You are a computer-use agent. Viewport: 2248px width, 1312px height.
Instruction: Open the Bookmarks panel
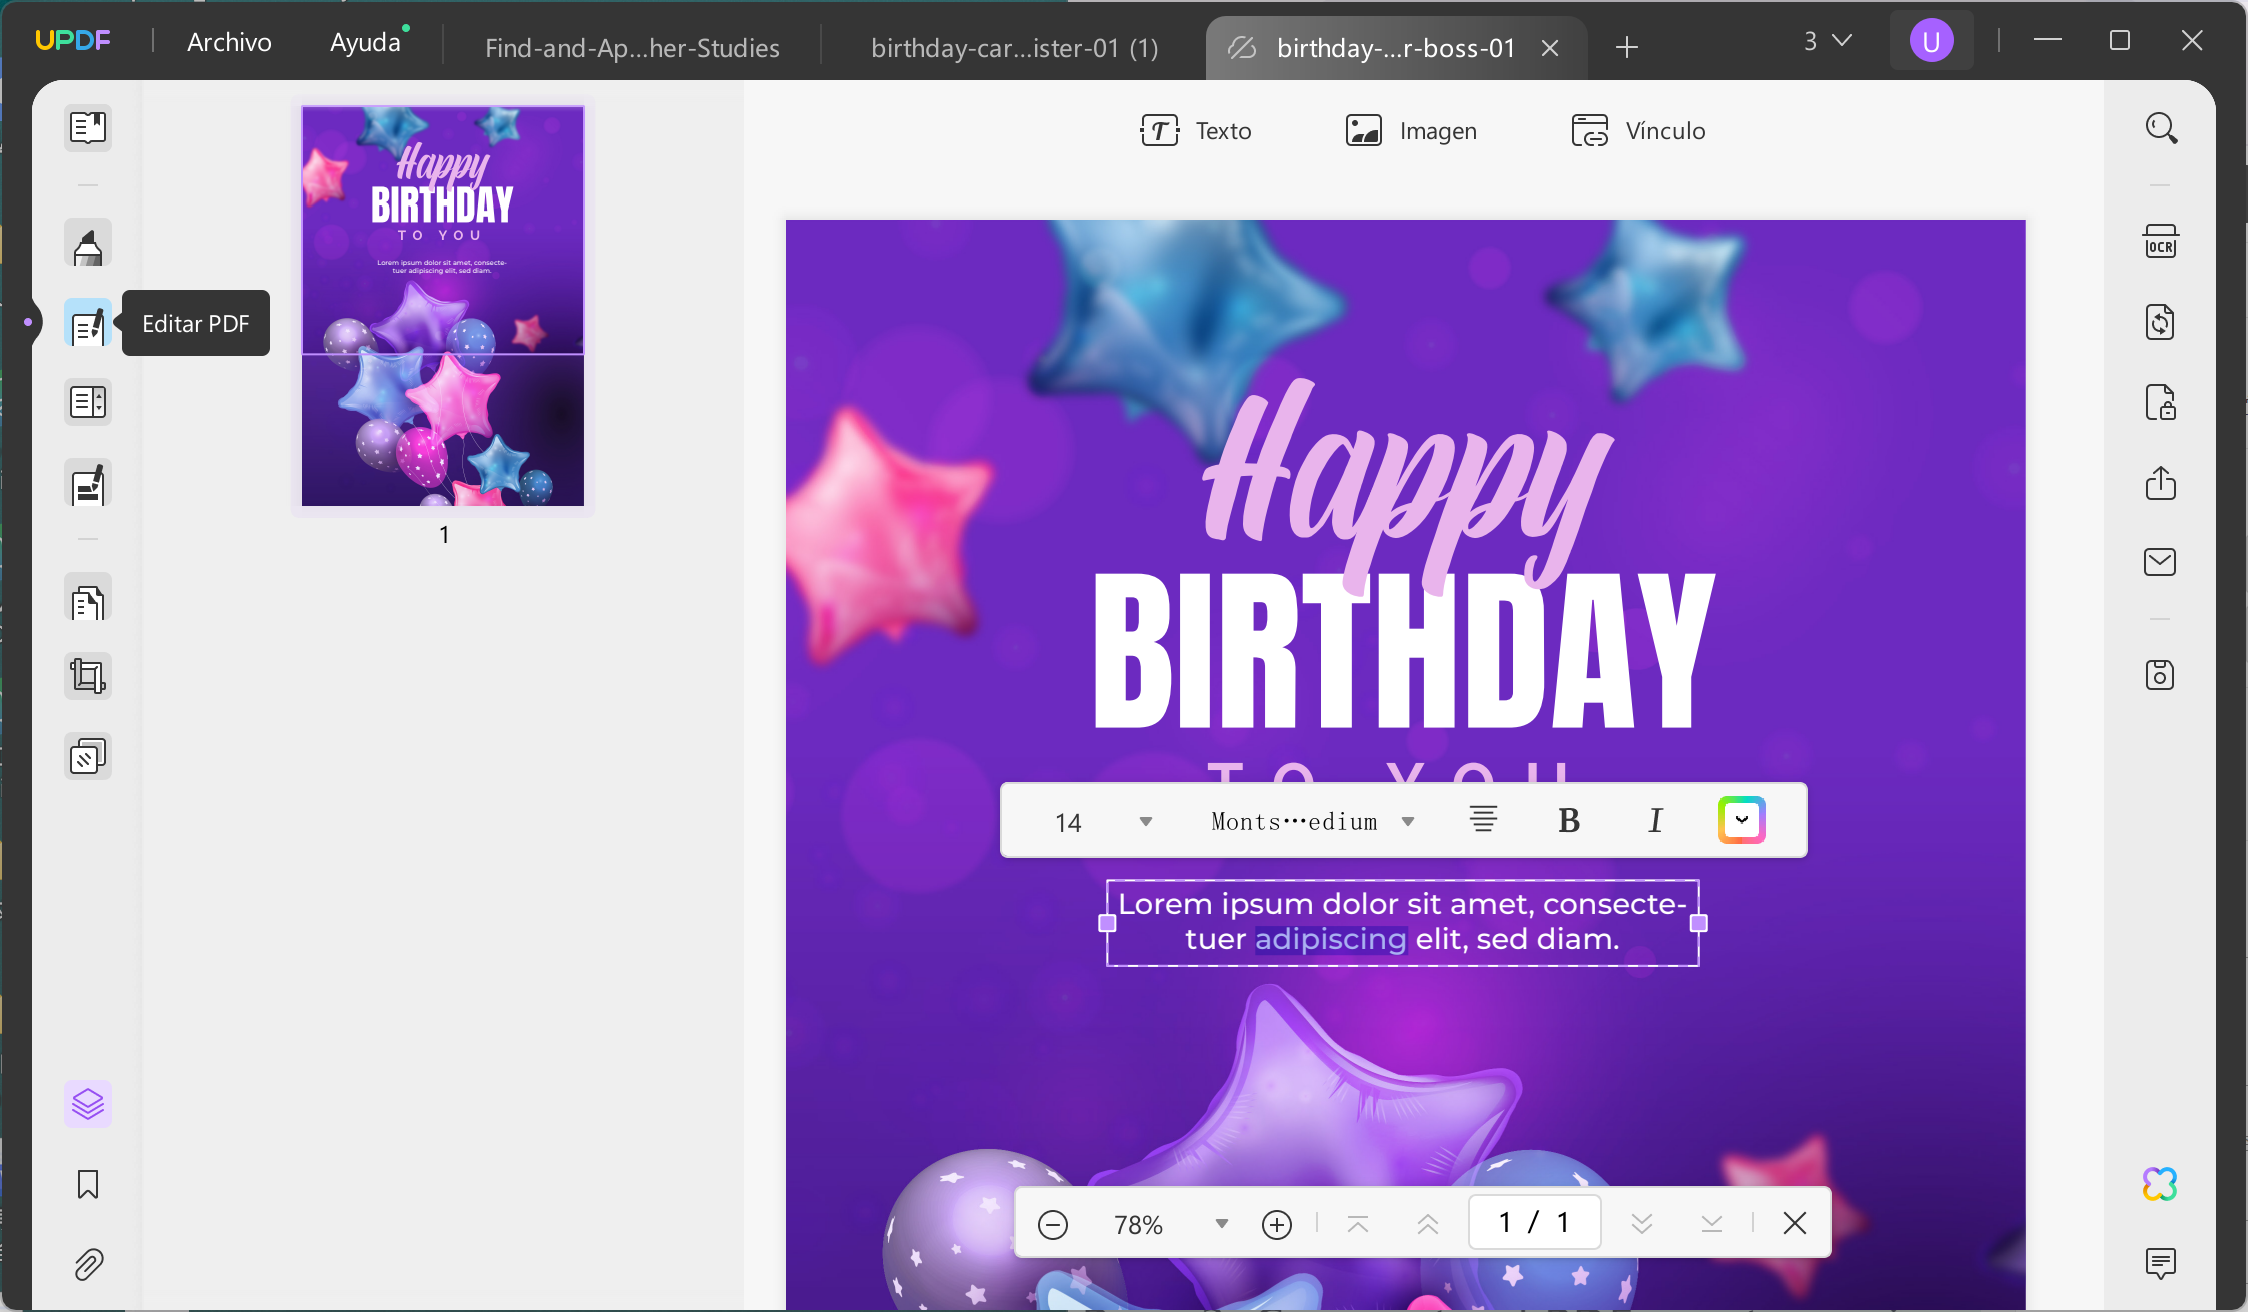point(88,1184)
